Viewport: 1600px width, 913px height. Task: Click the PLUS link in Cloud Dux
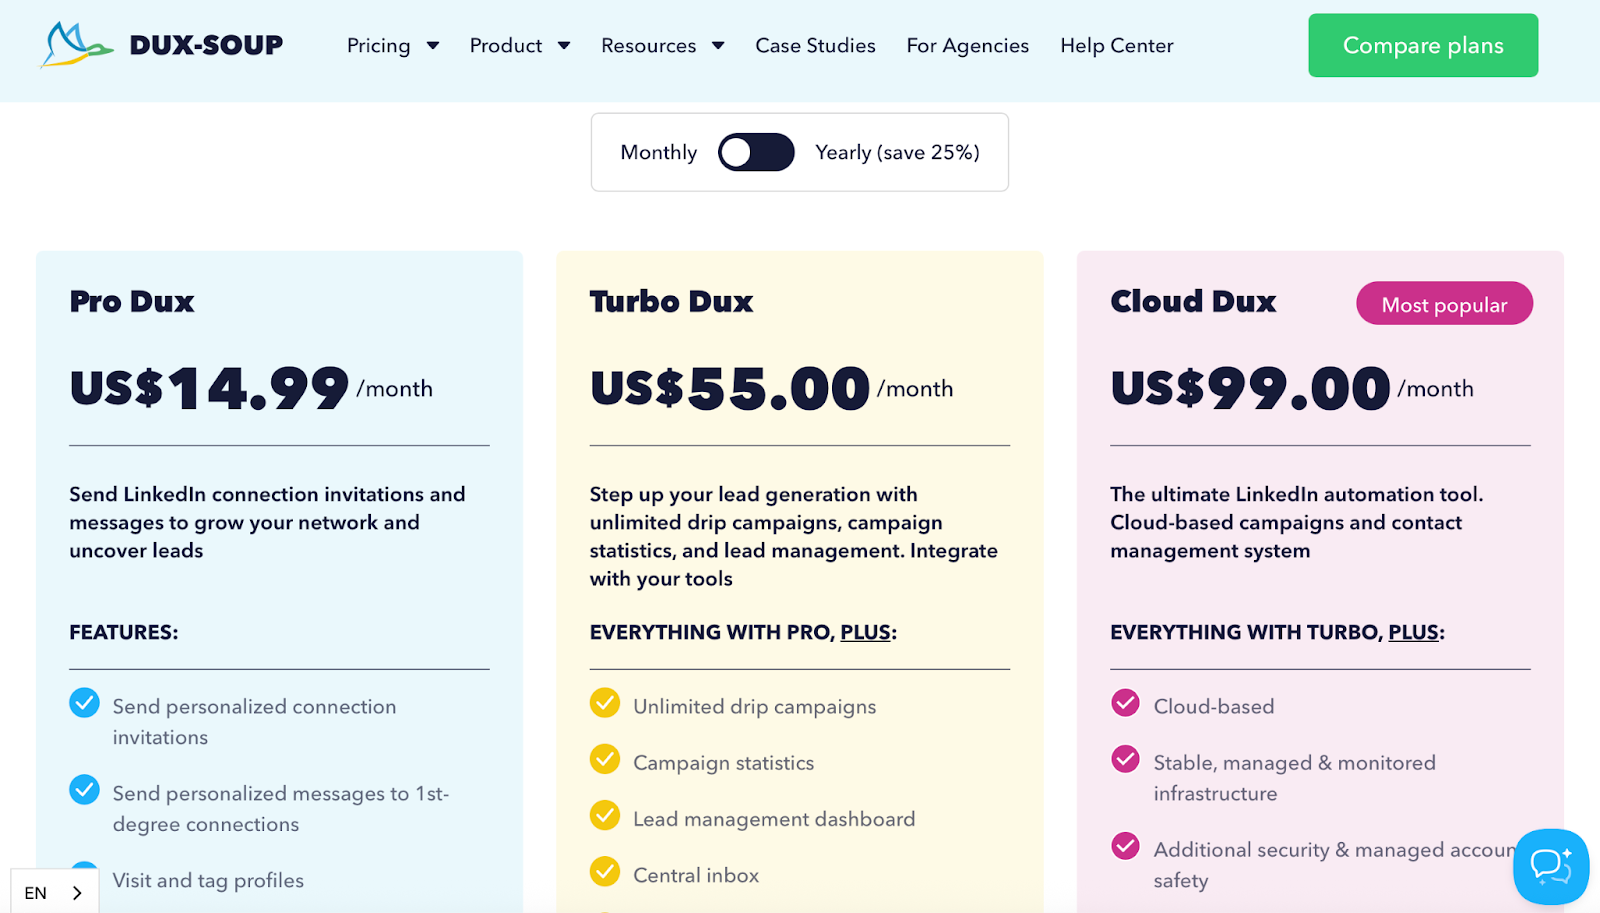pos(1413,632)
